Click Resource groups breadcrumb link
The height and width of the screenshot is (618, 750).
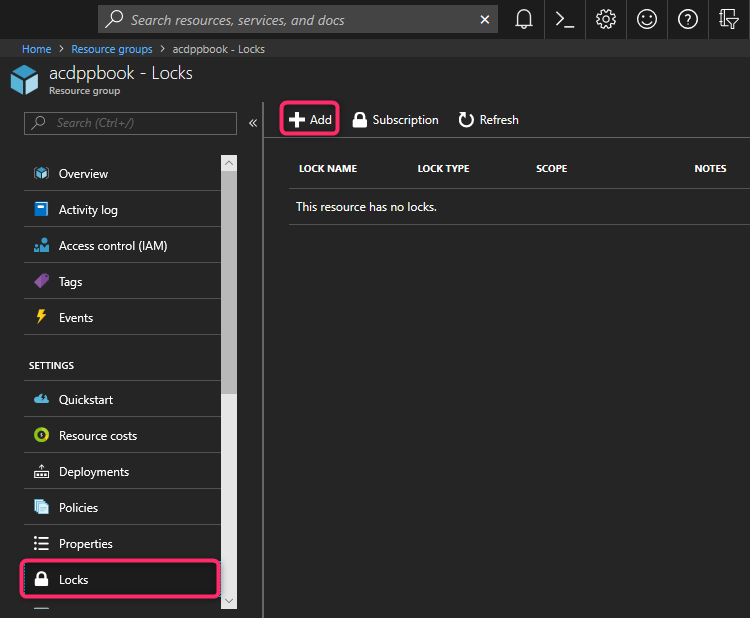click(x=110, y=49)
